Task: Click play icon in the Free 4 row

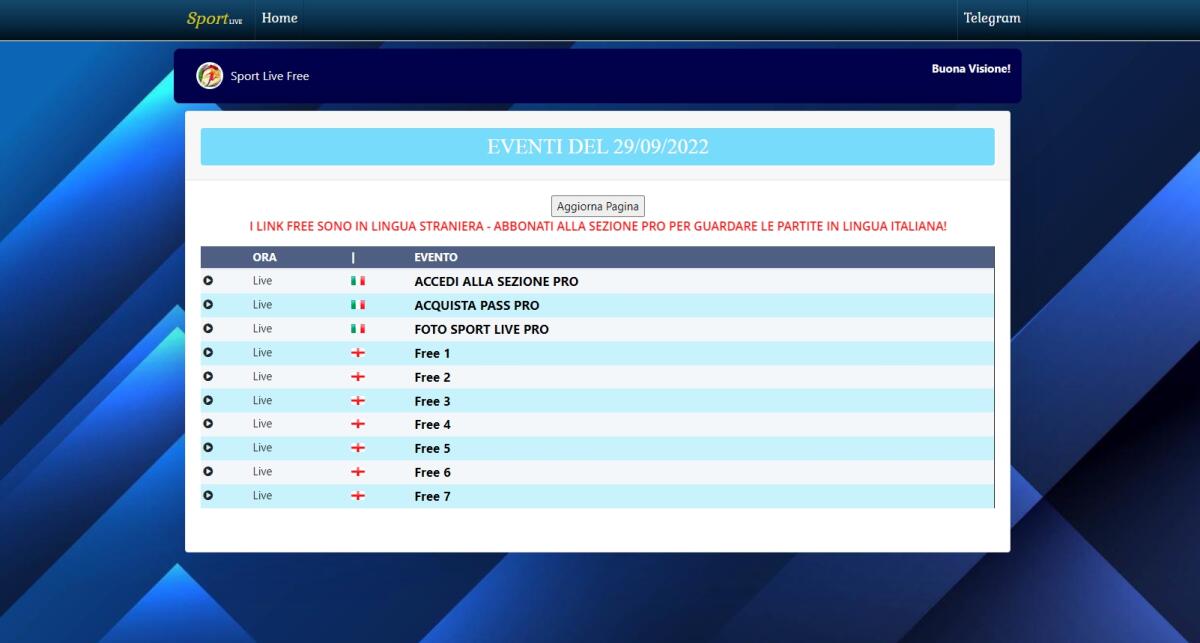Action: pos(208,424)
